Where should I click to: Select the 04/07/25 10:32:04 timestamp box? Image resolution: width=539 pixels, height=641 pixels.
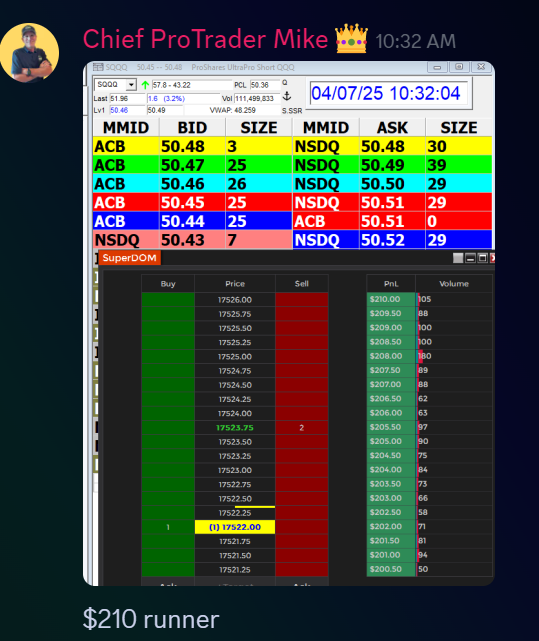(x=388, y=93)
